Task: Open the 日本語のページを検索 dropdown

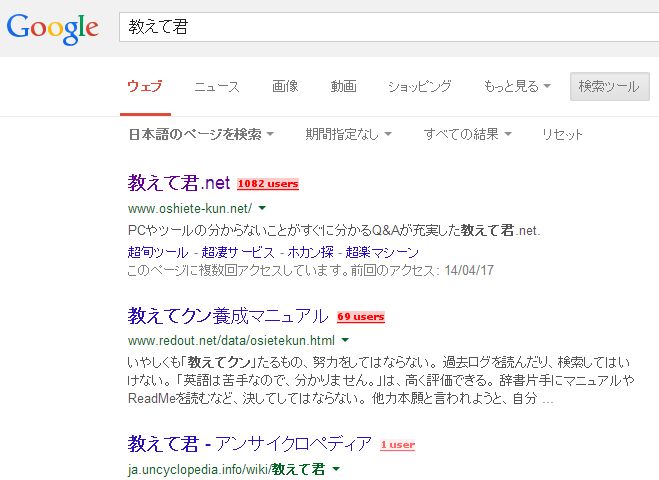Action: pyautogui.click(x=201, y=135)
